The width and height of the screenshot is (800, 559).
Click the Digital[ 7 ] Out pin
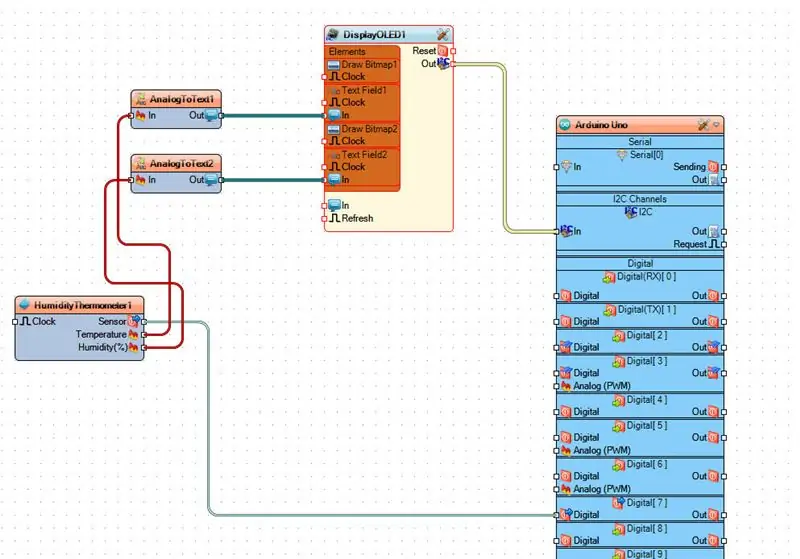pyautogui.click(x=724, y=515)
